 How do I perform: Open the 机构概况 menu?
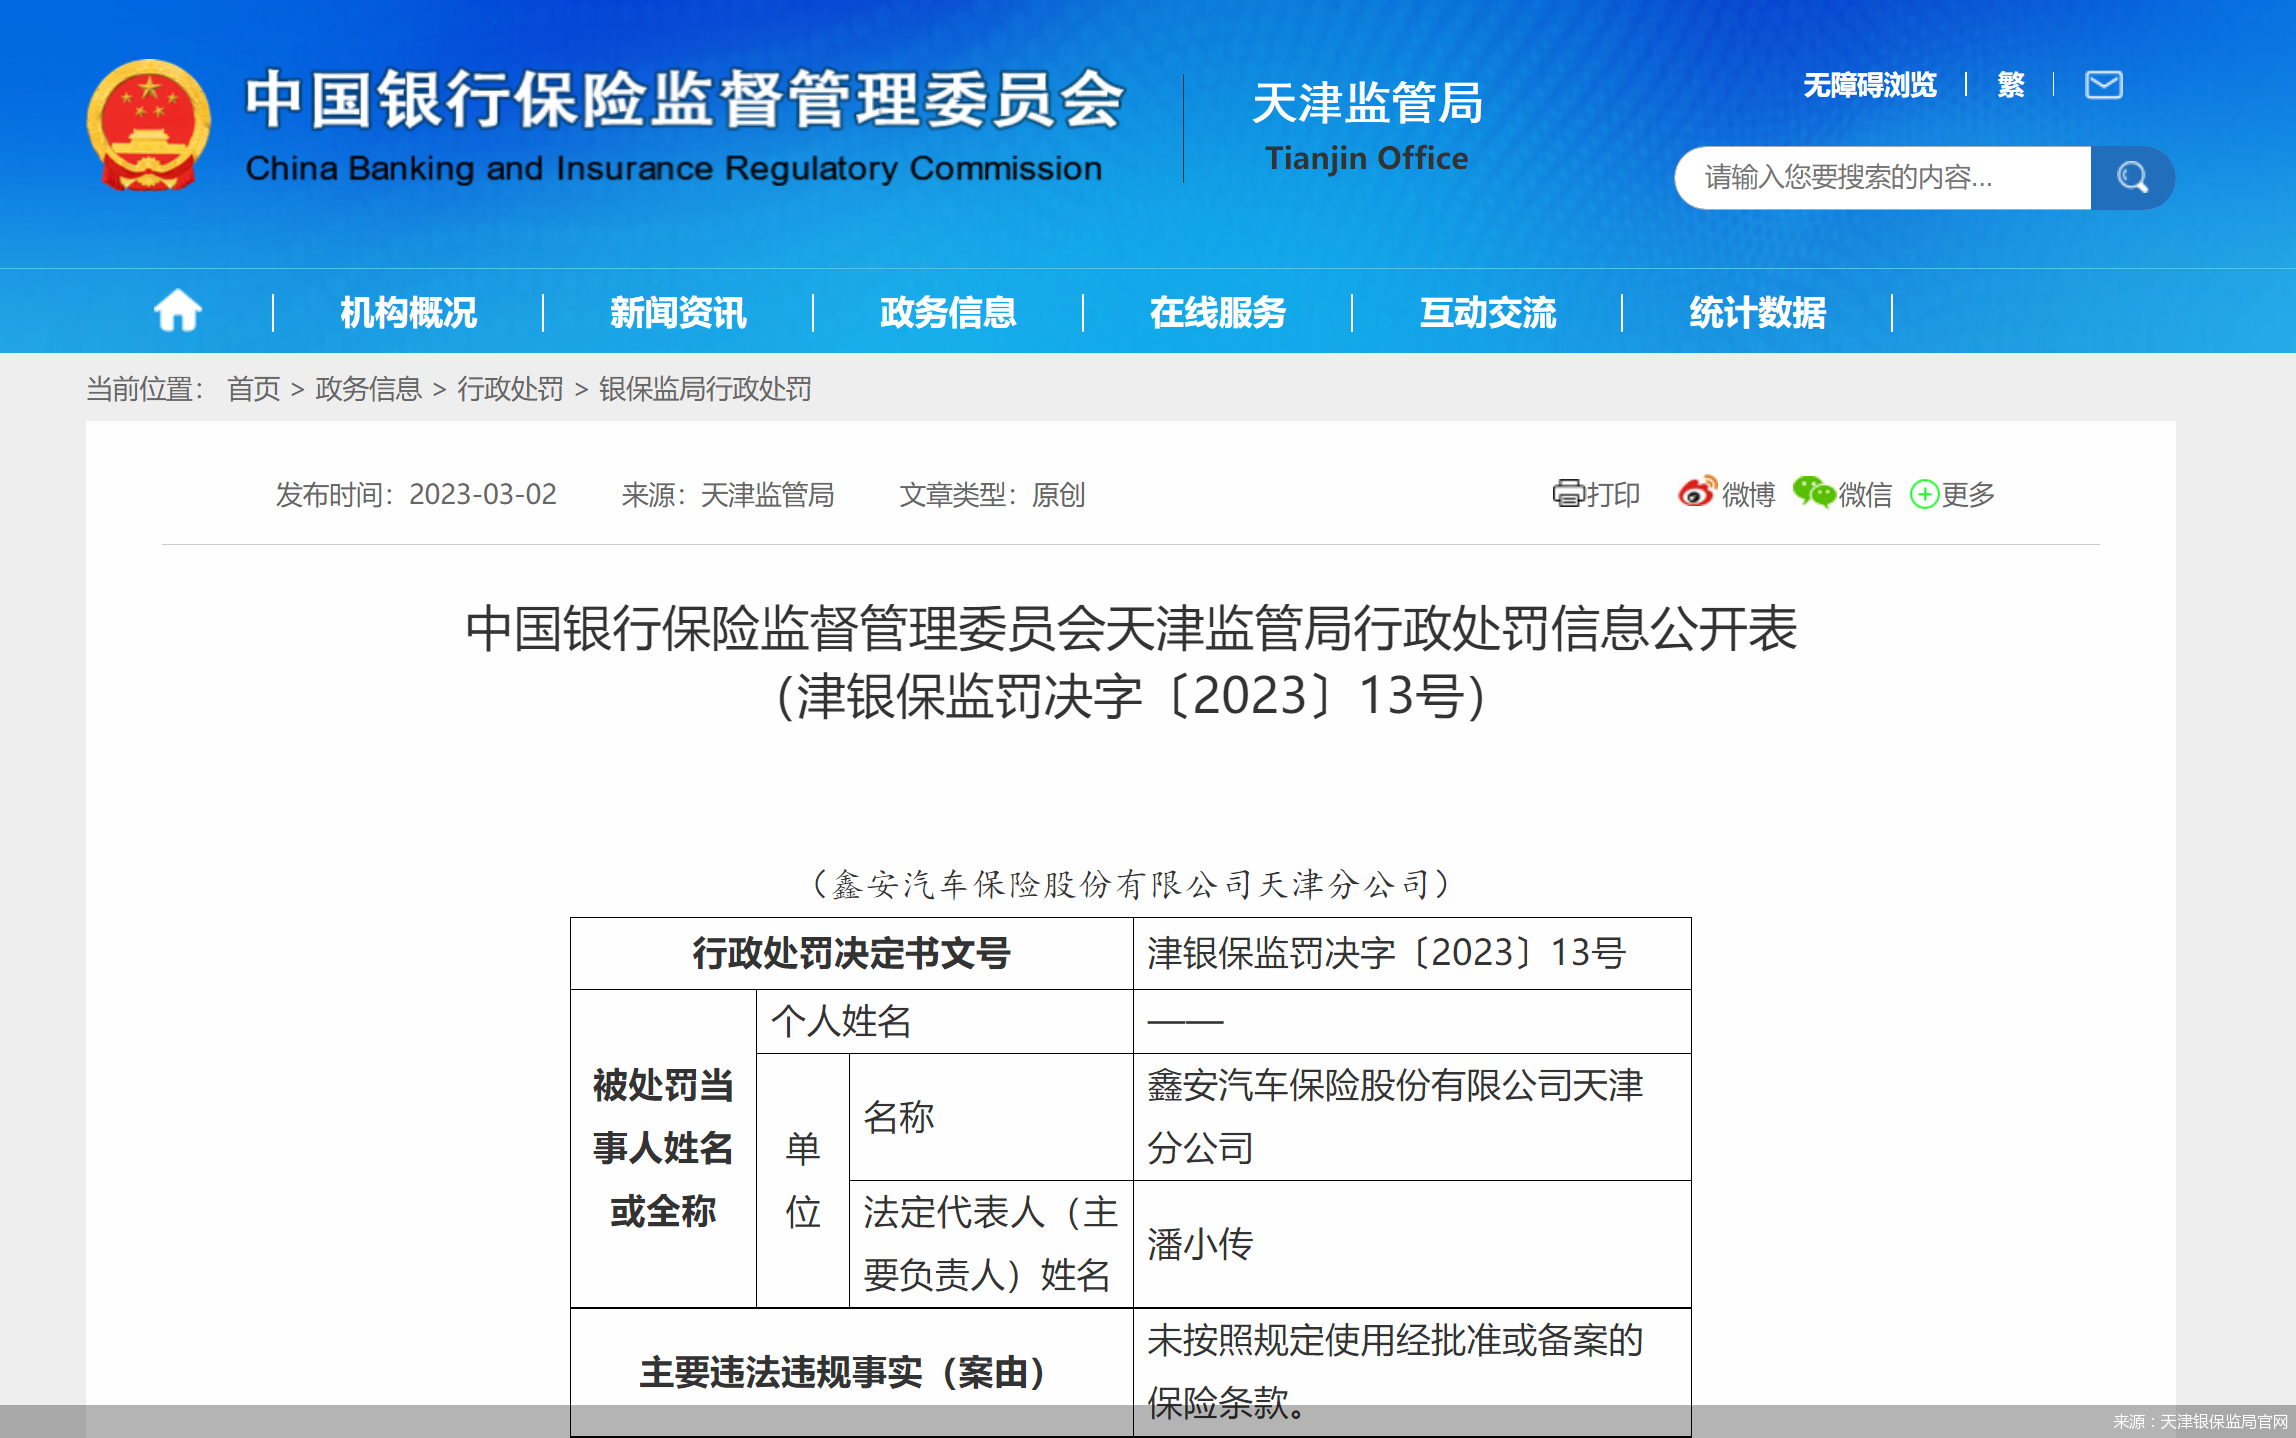(x=408, y=312)
